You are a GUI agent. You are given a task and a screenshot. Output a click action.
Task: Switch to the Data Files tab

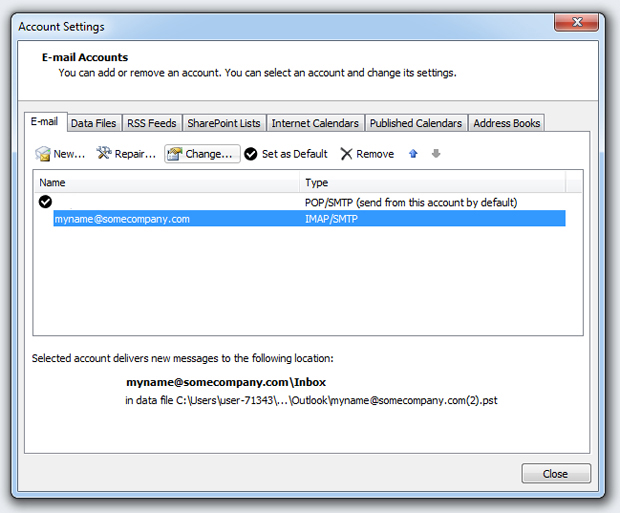click(93, 123)
